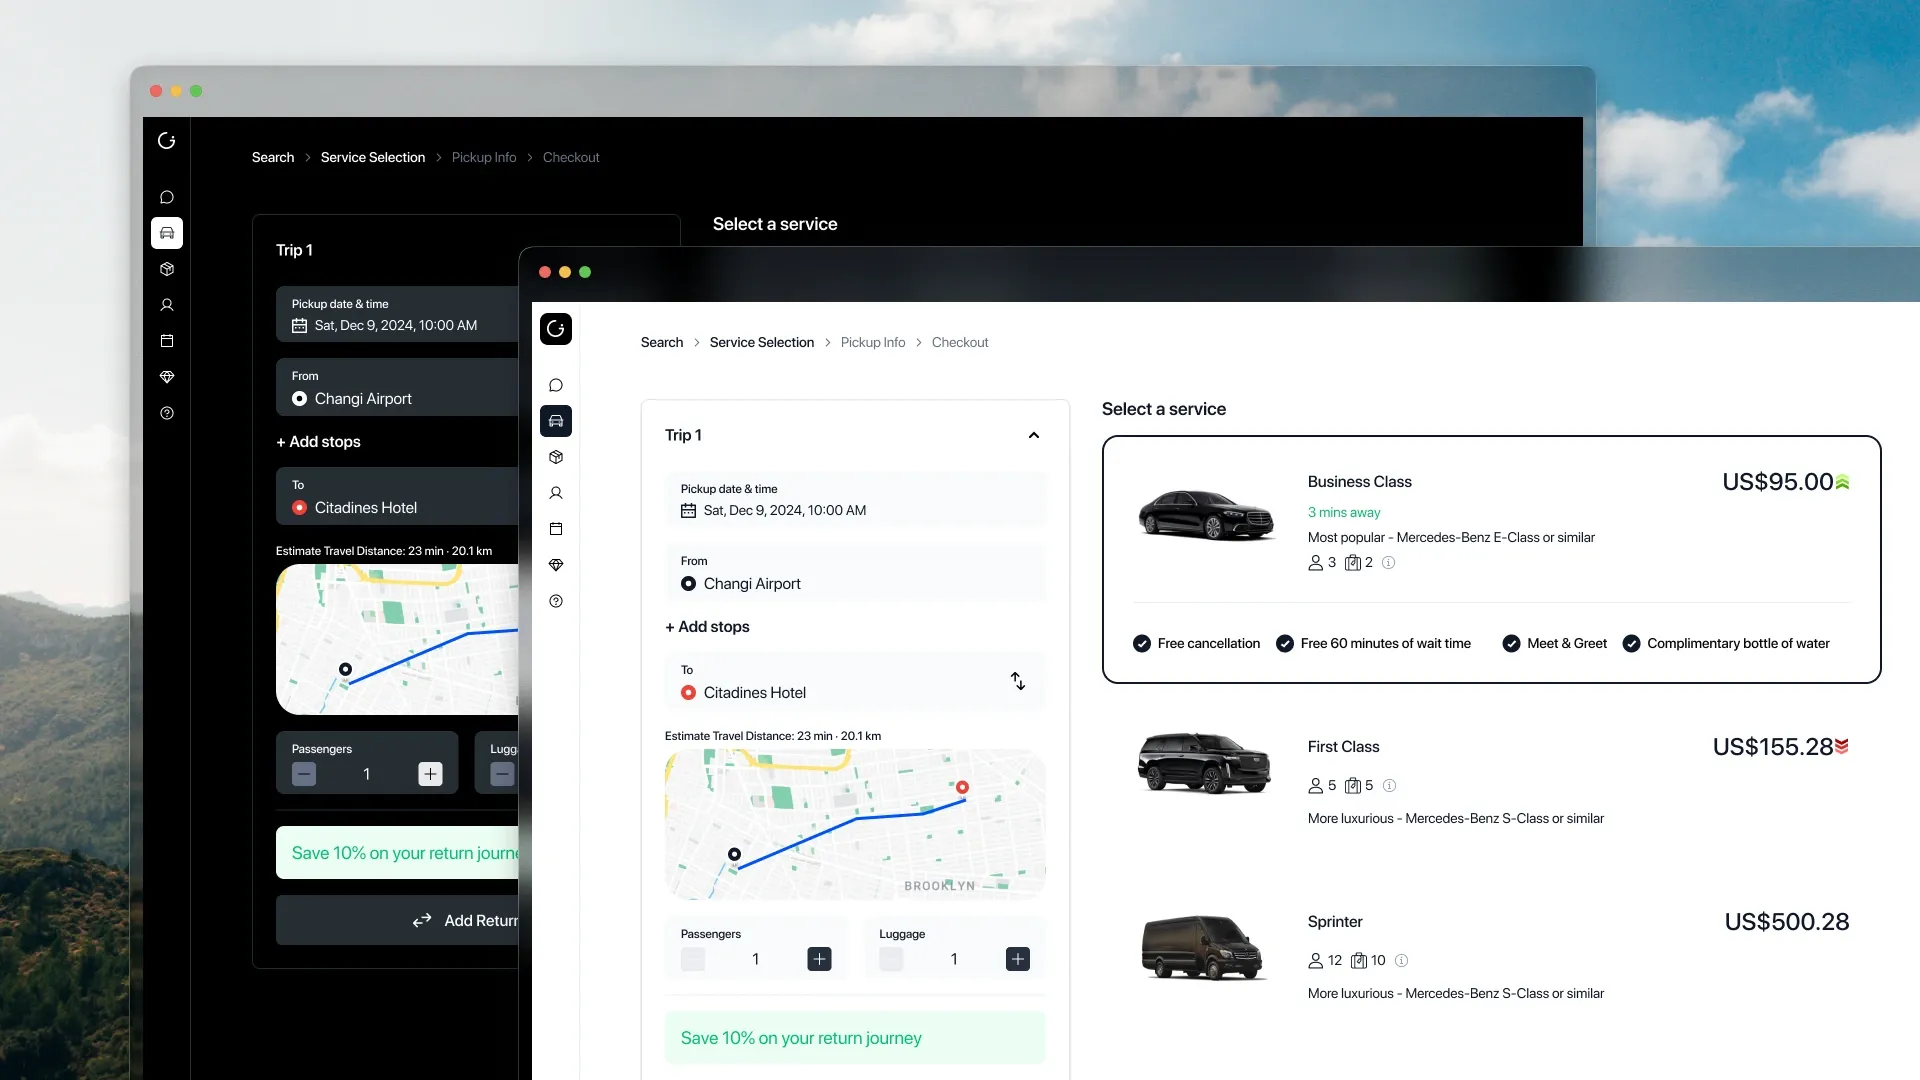Viewport: 1920px width, 1080px height.
Task: Open the package box icon in light sidebar
Action: 556,457
